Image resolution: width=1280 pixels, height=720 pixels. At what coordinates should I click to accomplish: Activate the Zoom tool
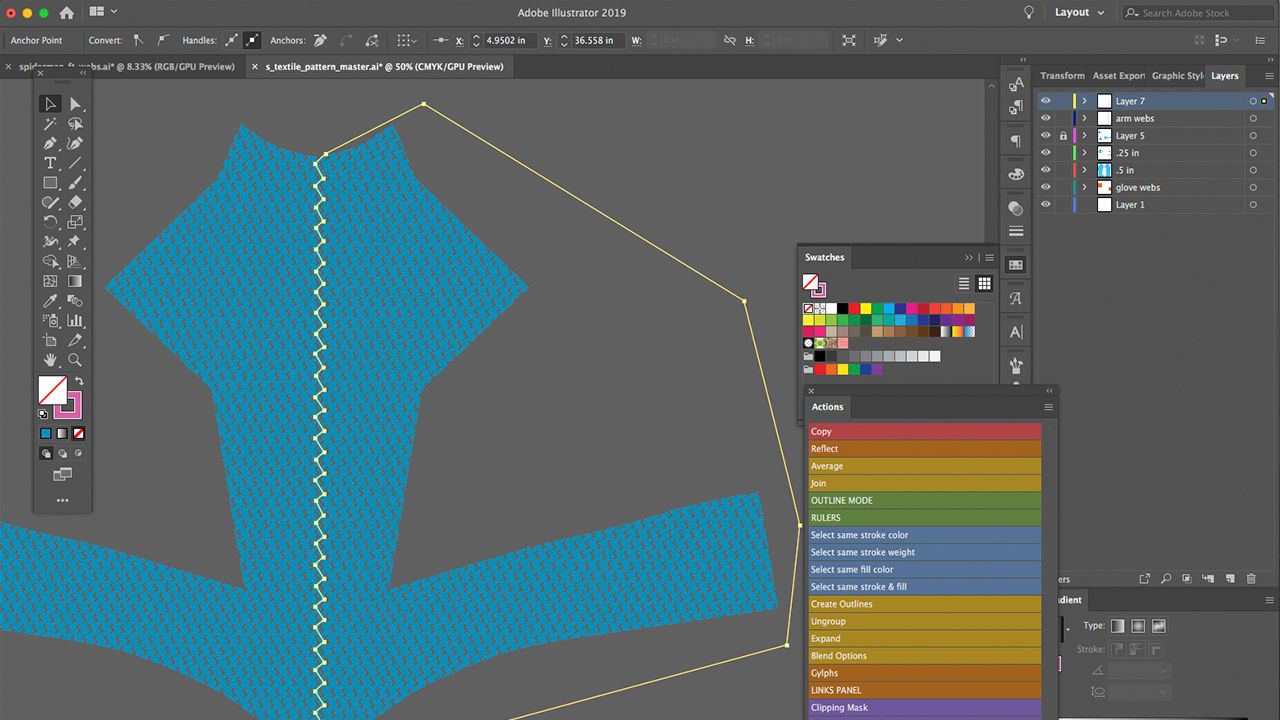75,360
